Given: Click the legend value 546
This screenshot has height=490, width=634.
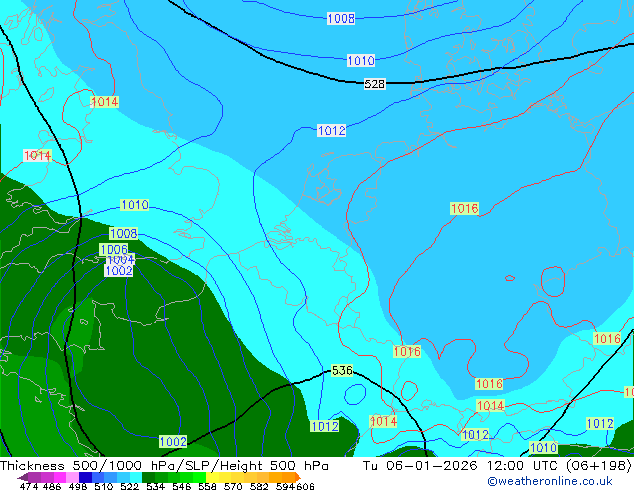Looking at the screenshot, I should tap(182, 486).
